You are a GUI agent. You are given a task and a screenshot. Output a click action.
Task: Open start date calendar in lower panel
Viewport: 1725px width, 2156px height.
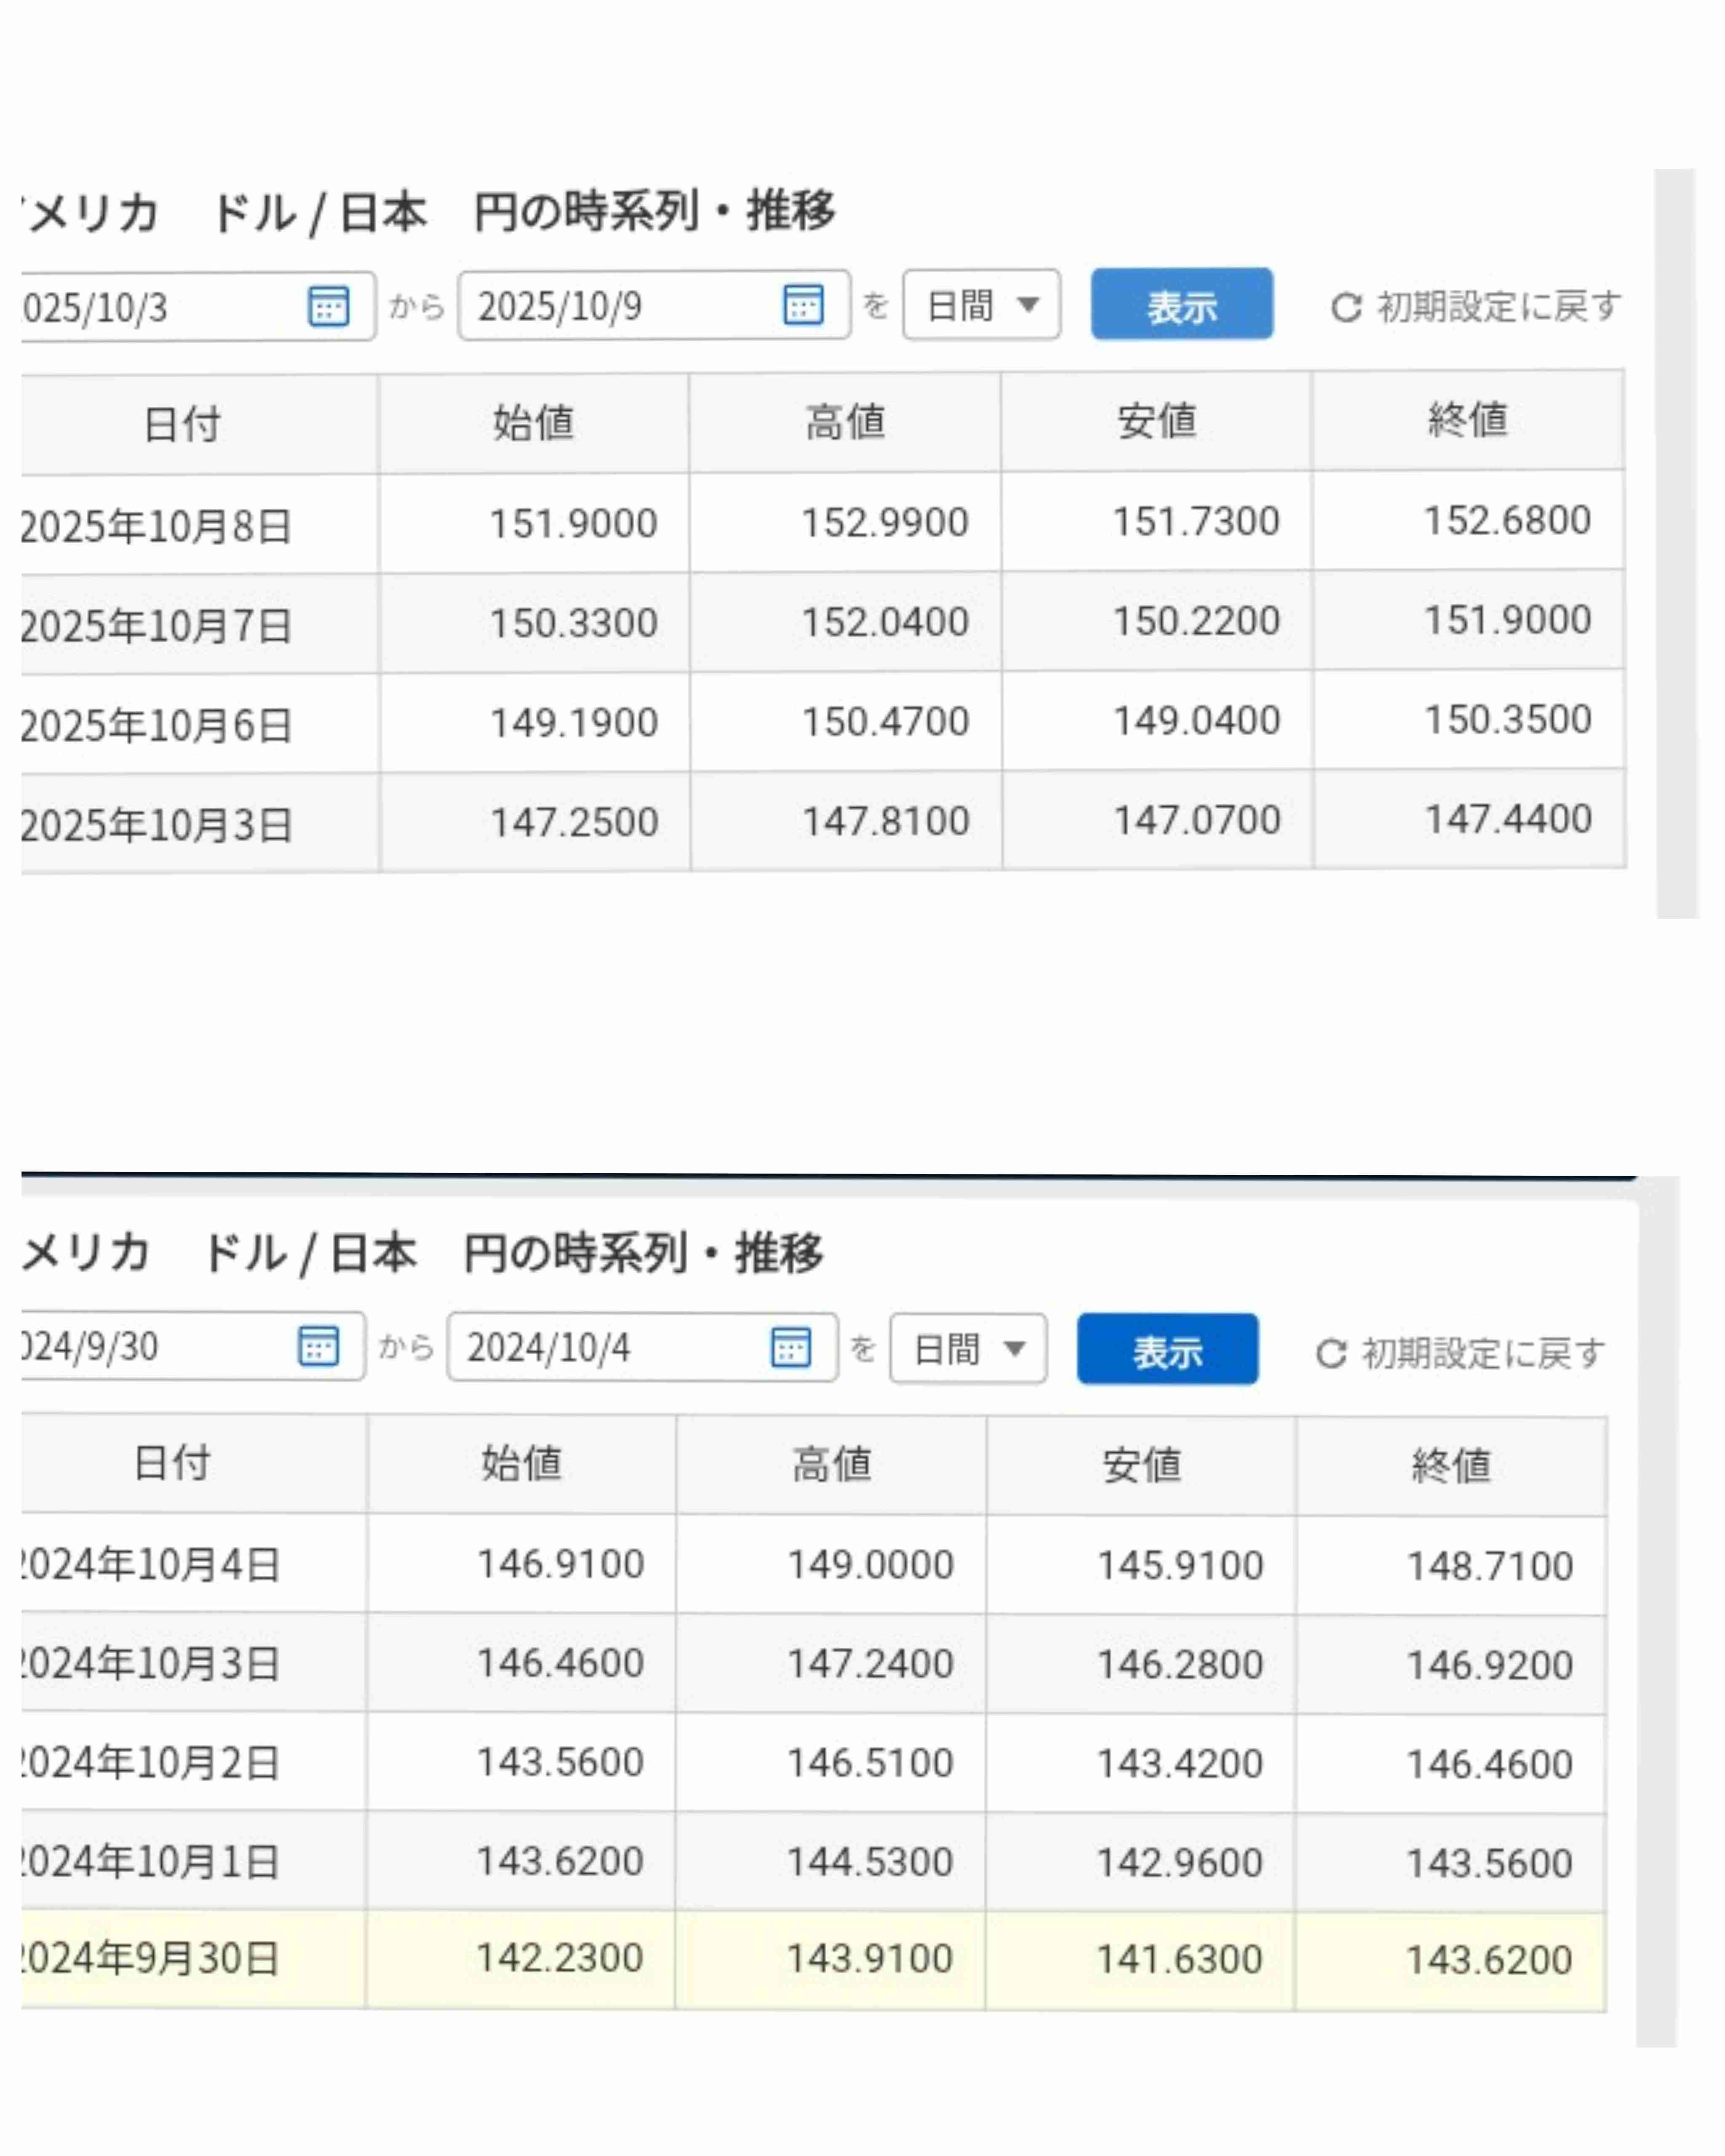point(318,1346)
